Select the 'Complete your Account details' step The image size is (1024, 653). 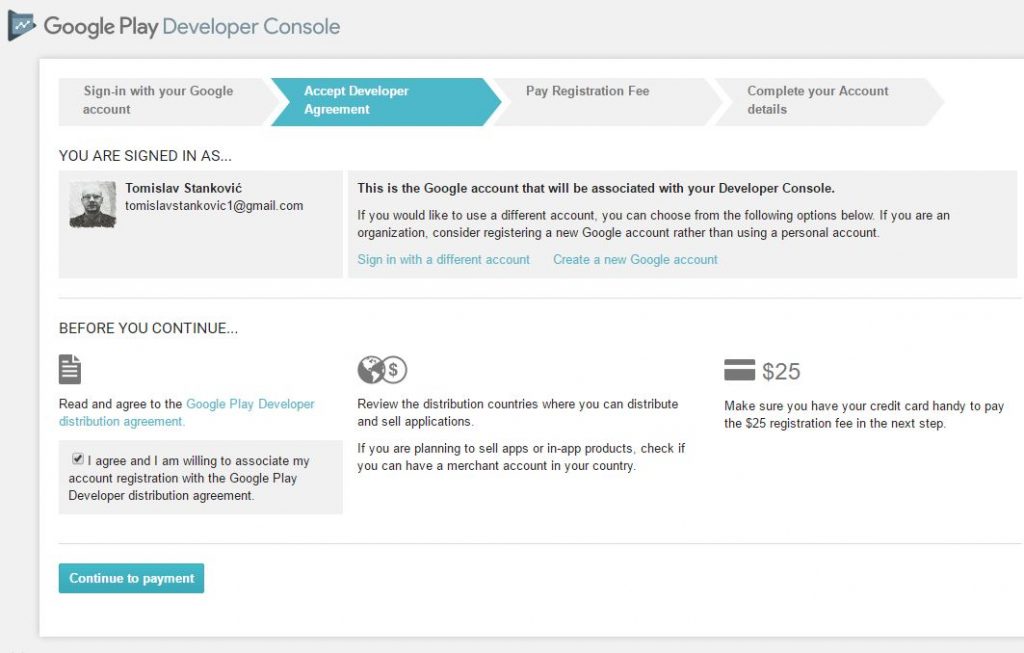pyautogui.click(x=828, y=101)
